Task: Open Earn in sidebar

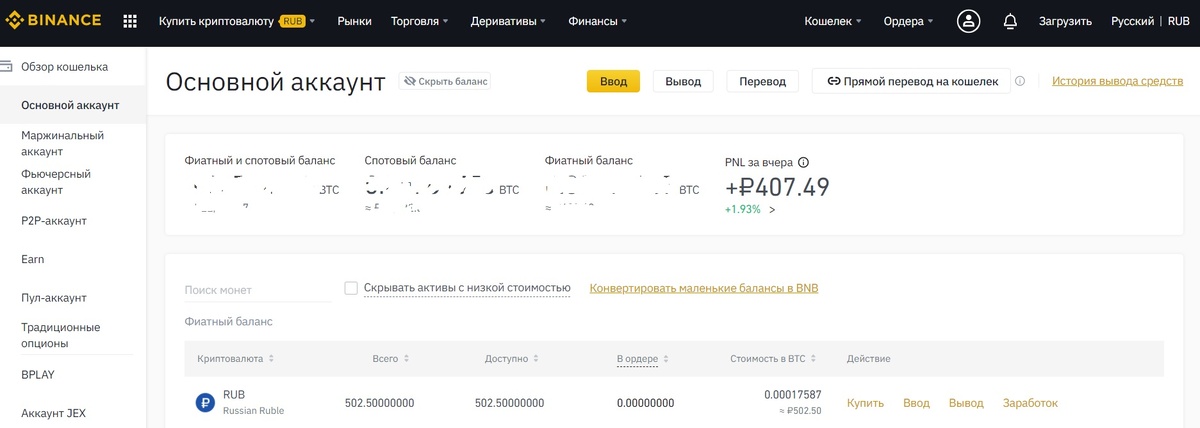Action: pyautogui.click(x=33, y=259)
